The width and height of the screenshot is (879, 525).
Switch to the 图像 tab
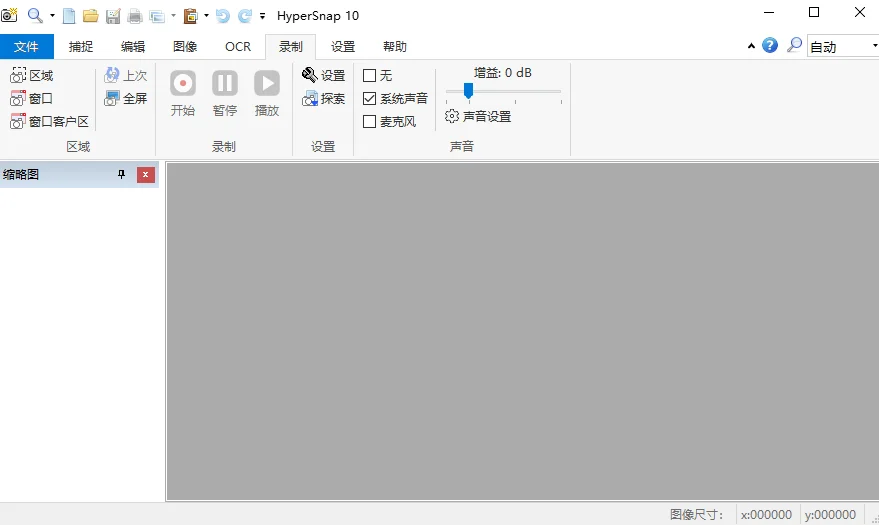[185, 47]
